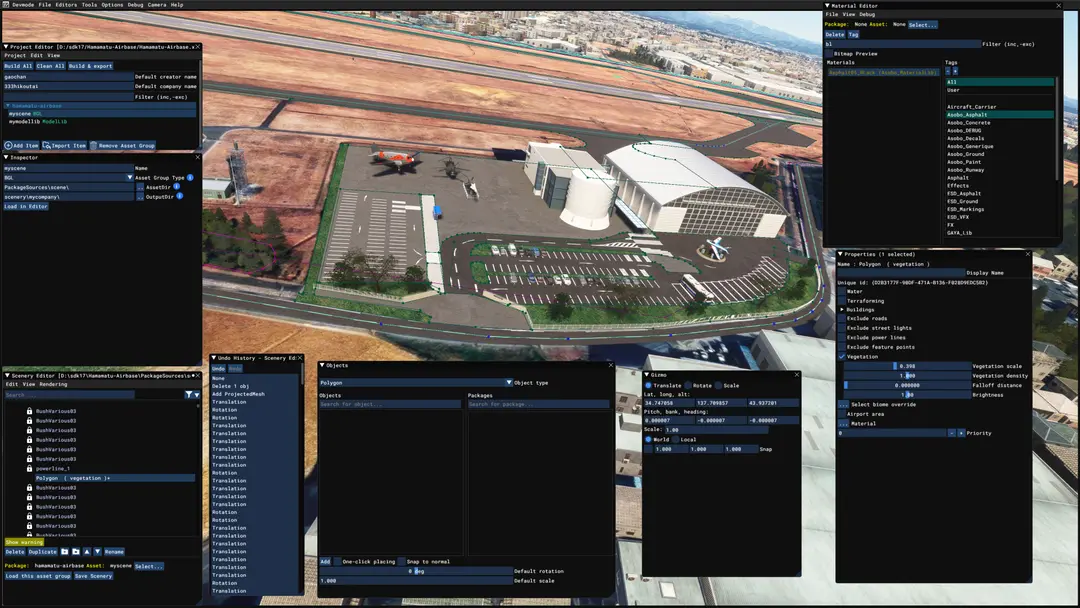Screen dimensions: 1080x608
Task: Expand the Buildings section in Properties
Action: pyautogui.click(x=842, y=310)
